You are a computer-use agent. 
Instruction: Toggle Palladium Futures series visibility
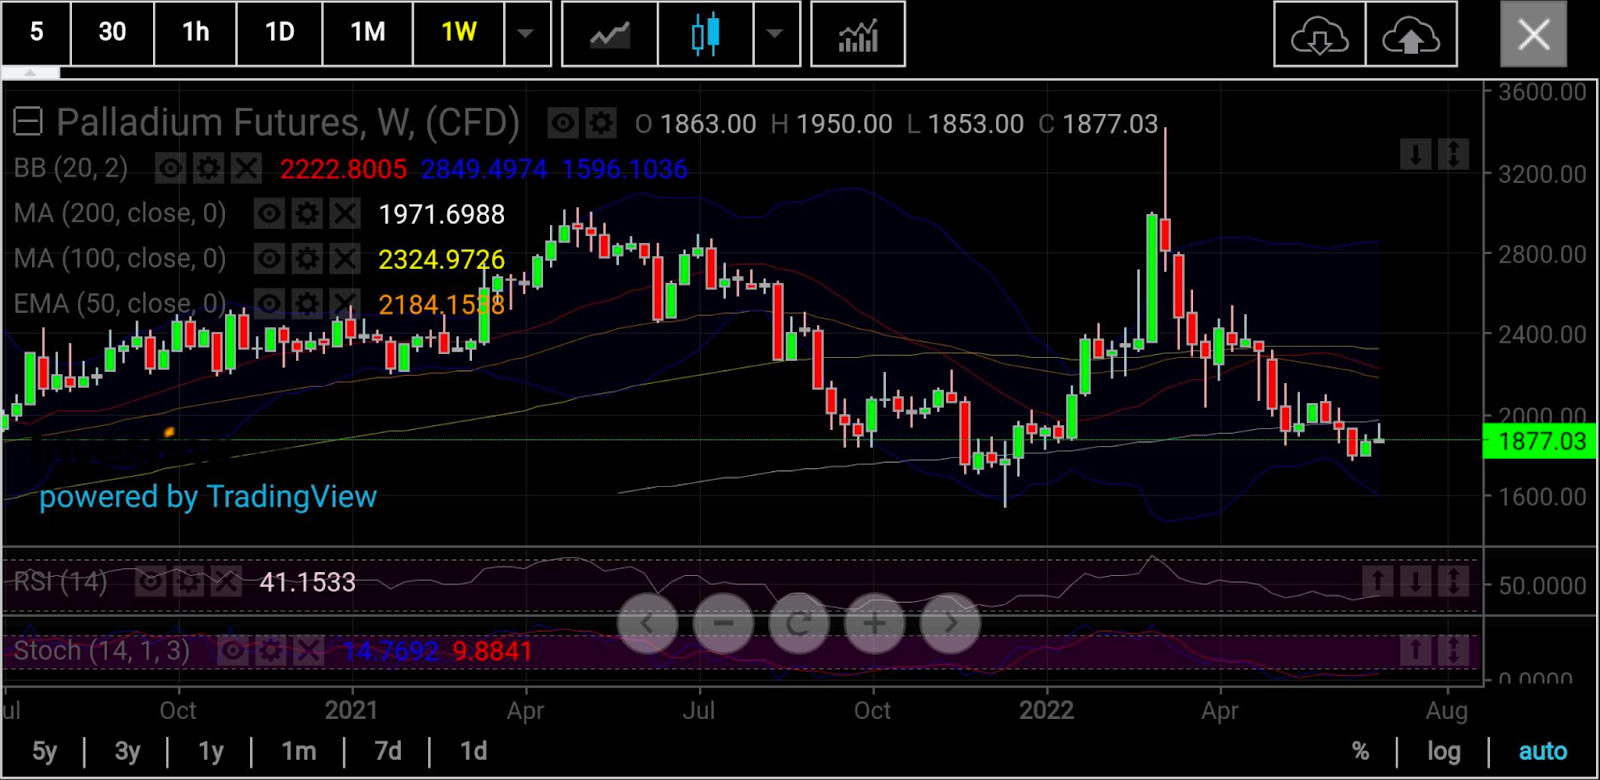tap(563, 124)
